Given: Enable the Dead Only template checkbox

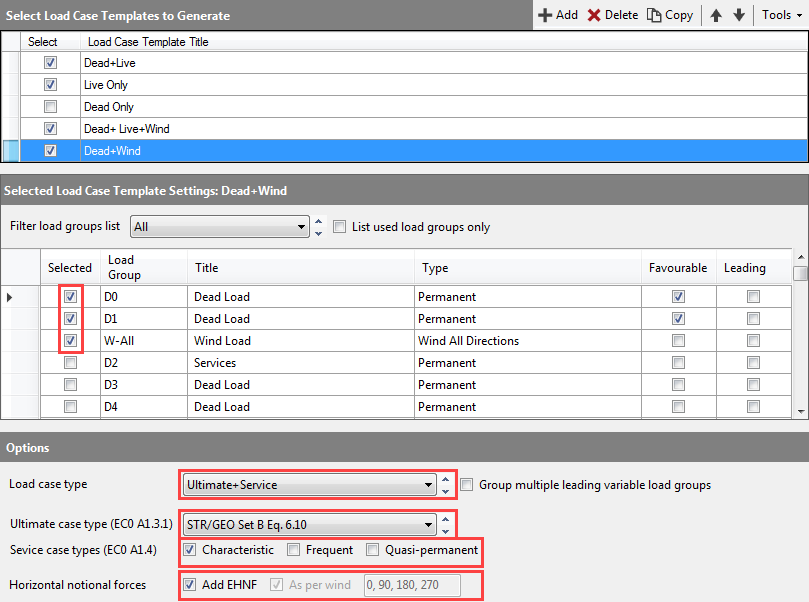Looking at the screenshot, I should (51, 107).
